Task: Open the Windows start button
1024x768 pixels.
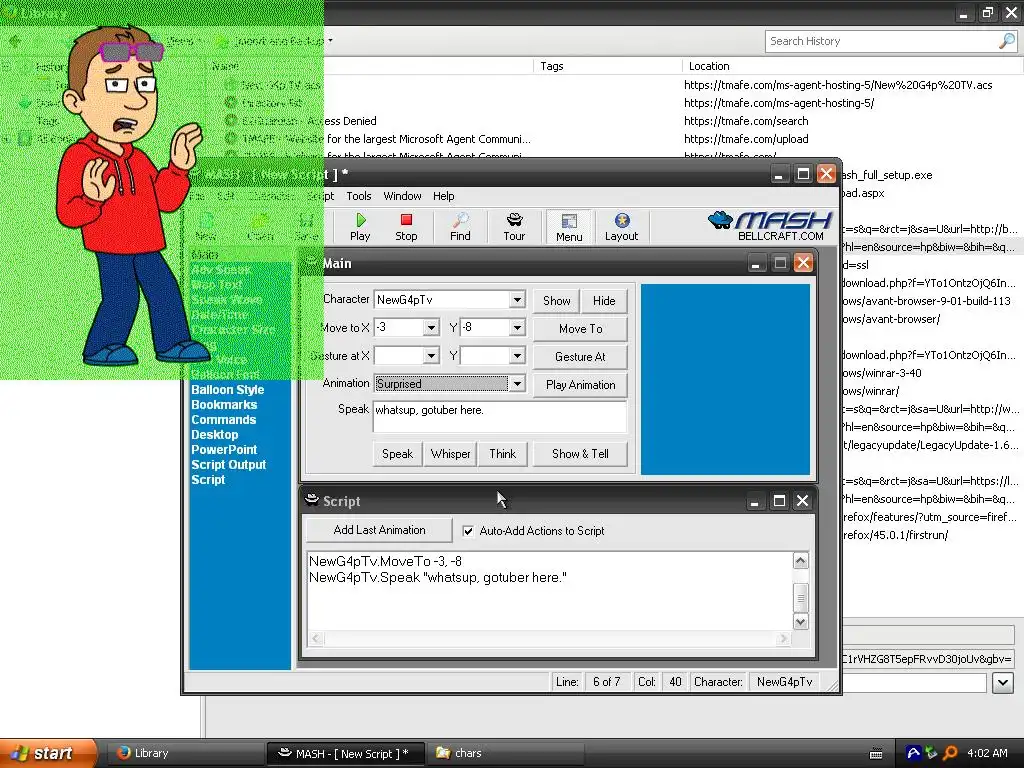Action: (47, 753)
